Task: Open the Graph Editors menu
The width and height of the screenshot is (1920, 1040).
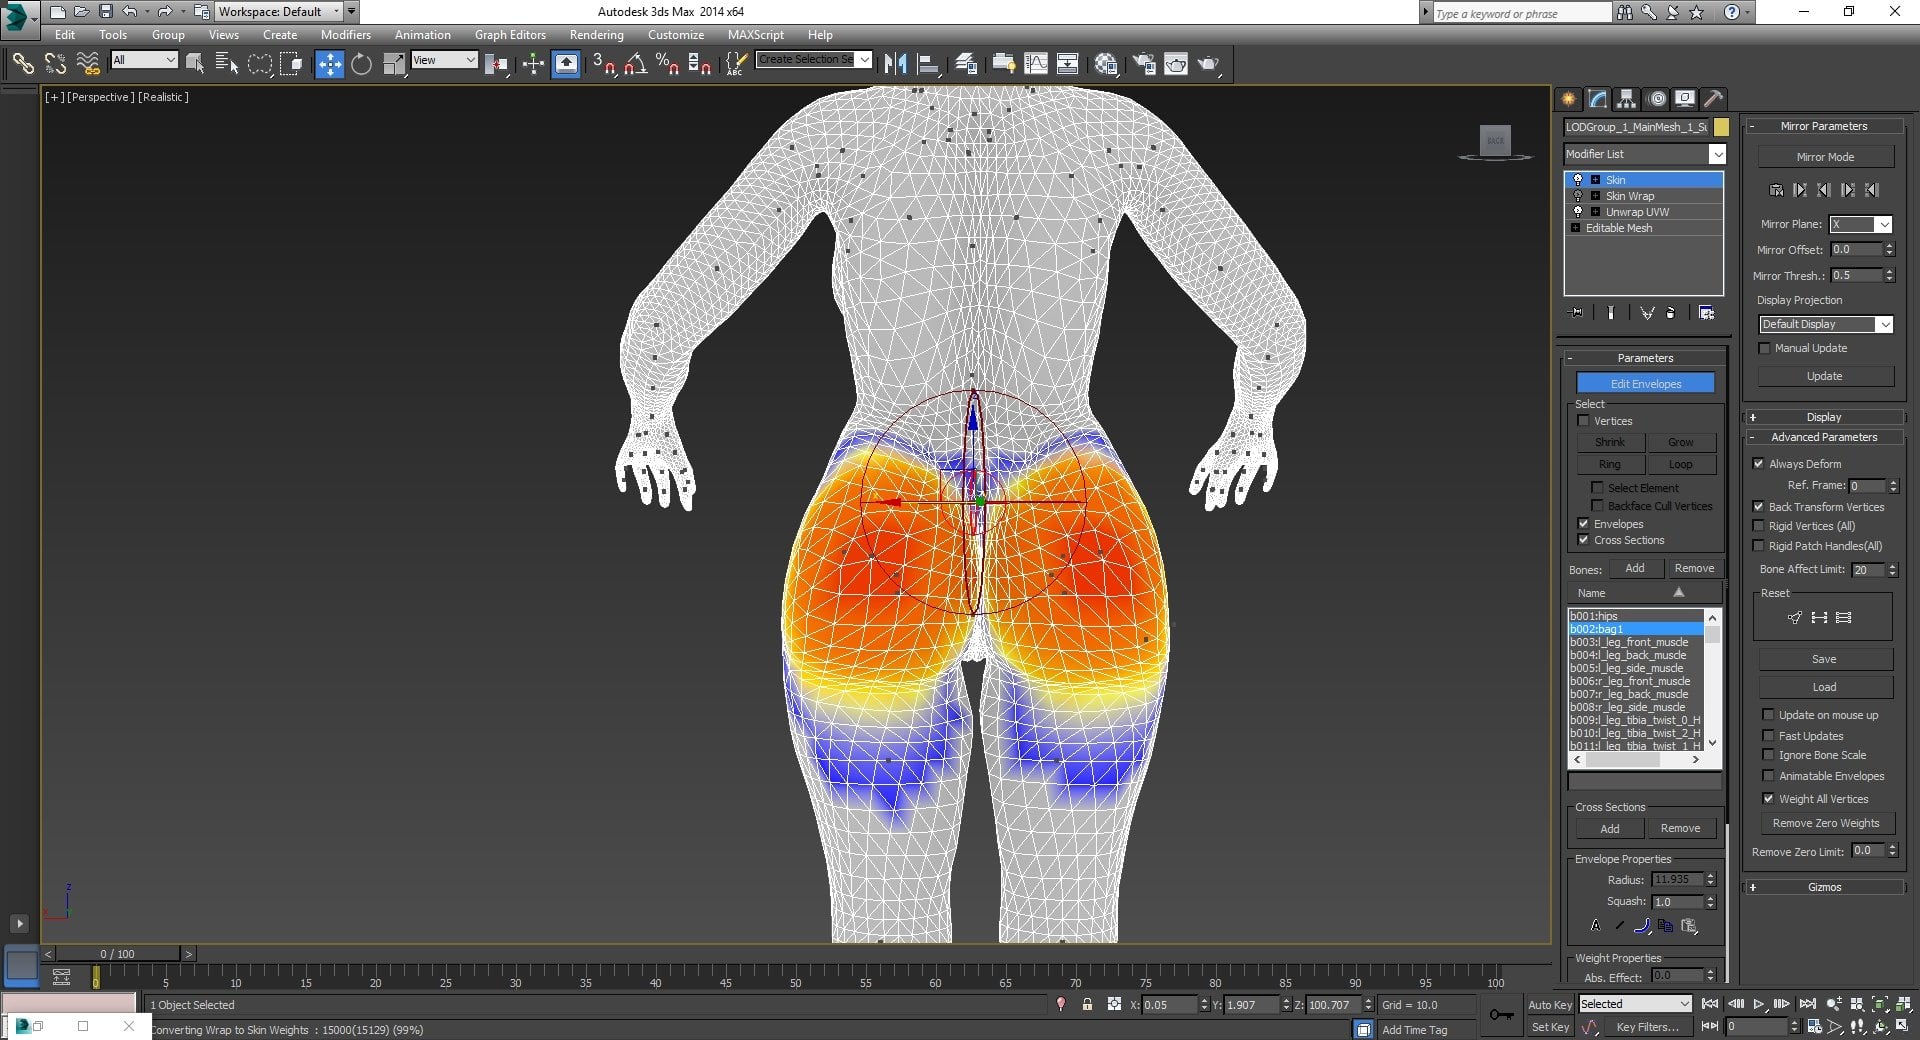Action: [510, 34]
